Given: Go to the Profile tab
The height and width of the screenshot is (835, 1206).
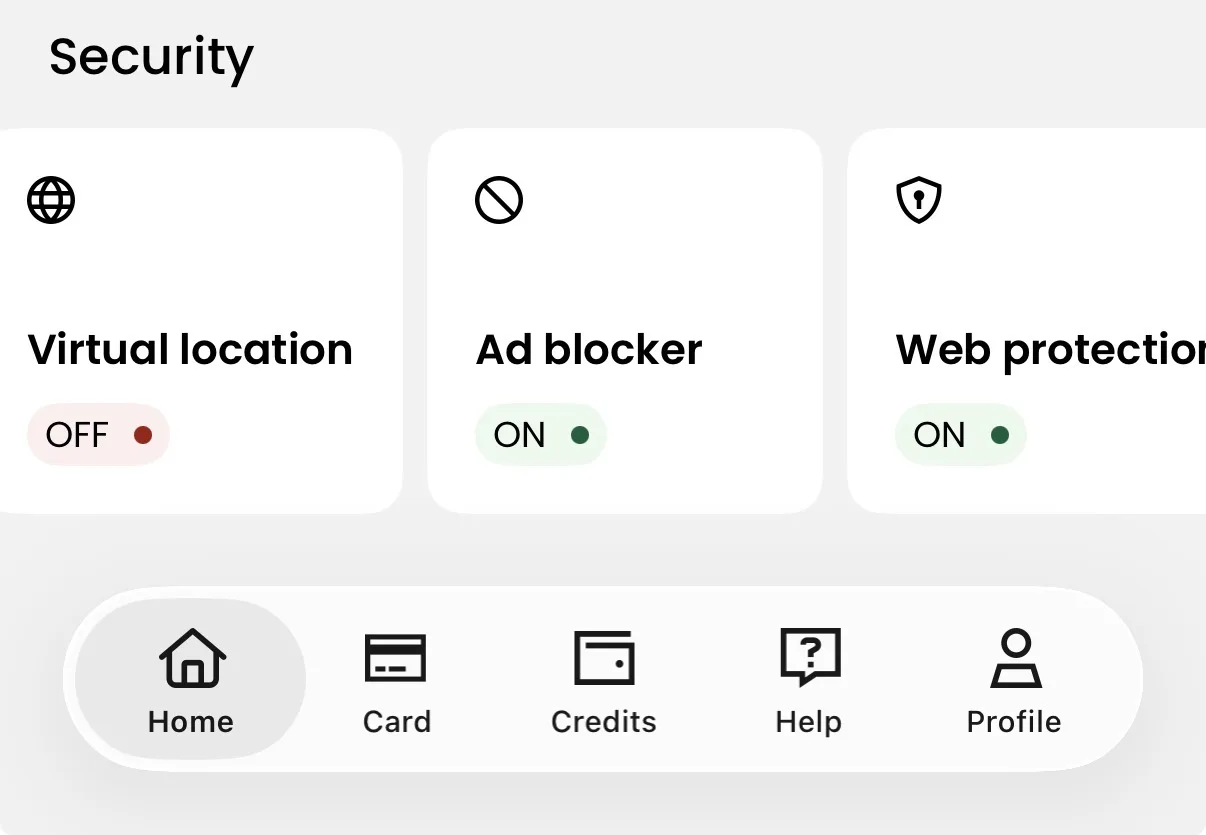Looking at the screenshot, I should pos(1014,680).
